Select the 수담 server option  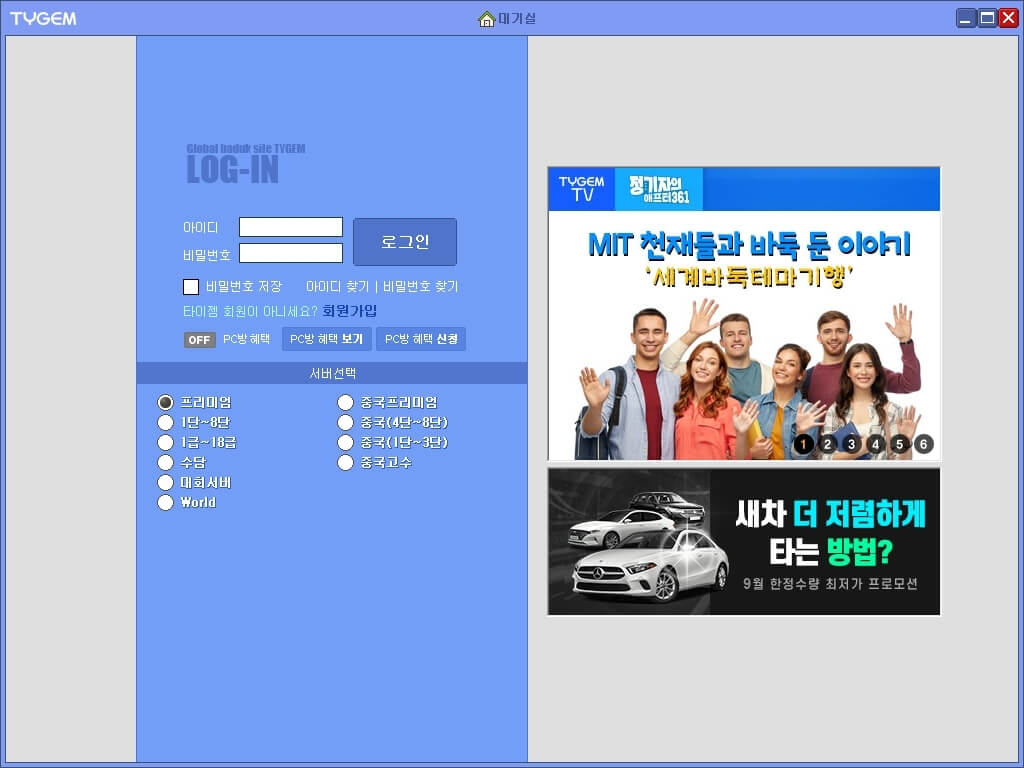(x=165, y=462)
